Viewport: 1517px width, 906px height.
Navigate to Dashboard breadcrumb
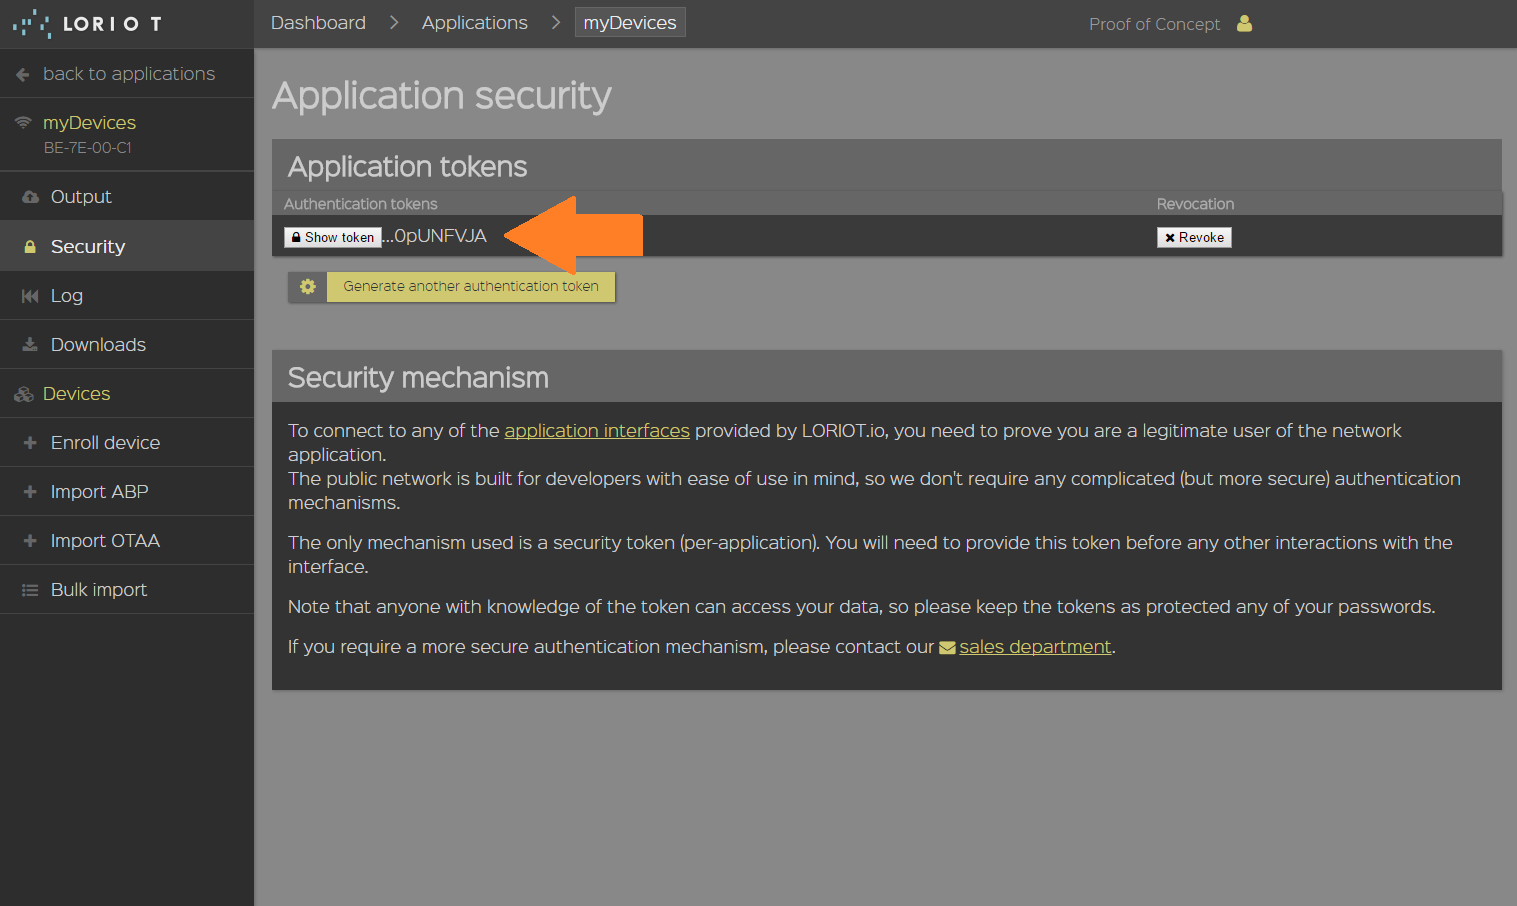coord(318,22)
